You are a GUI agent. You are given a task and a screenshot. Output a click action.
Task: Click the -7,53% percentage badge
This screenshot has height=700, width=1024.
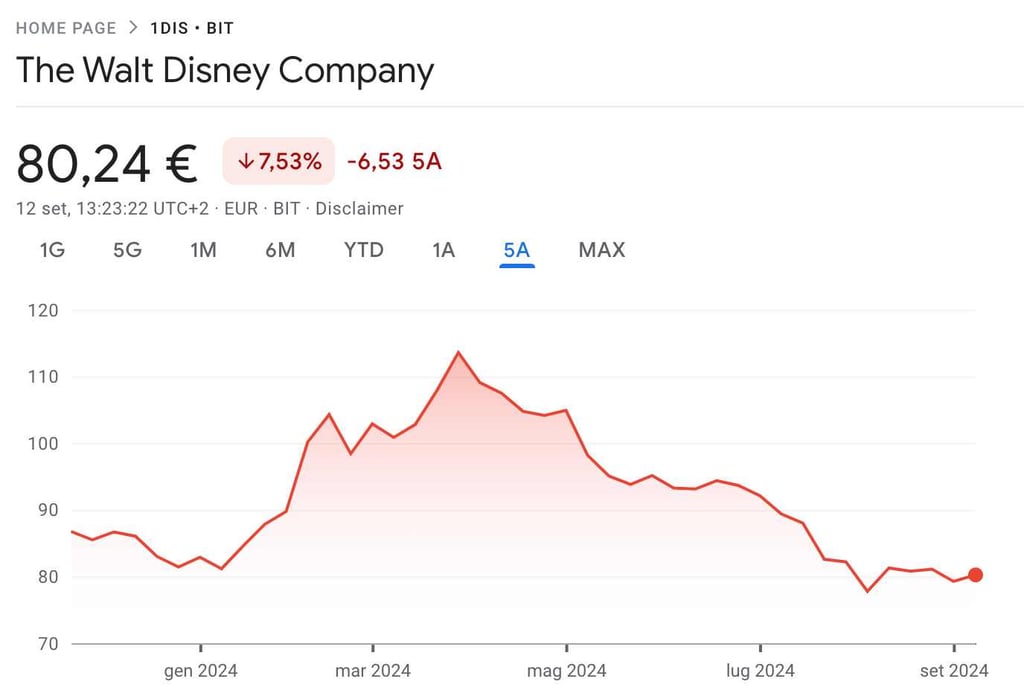pos(277,160)
